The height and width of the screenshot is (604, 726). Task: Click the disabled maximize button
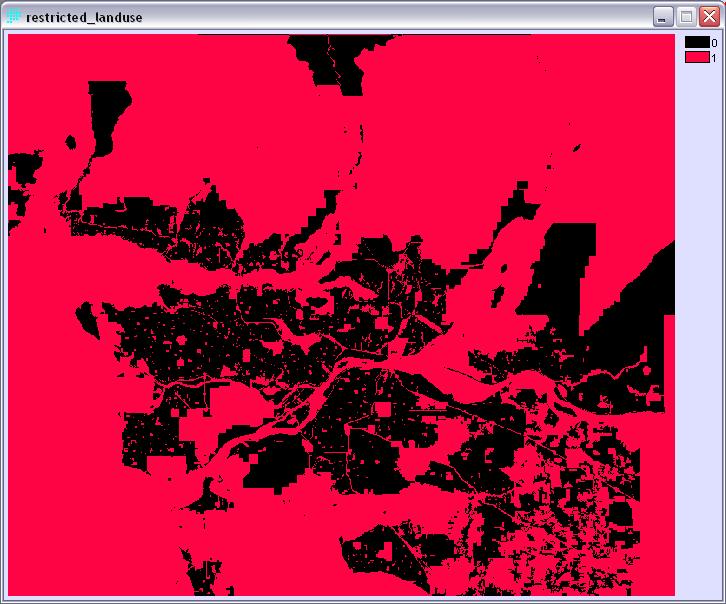(687, 17)
